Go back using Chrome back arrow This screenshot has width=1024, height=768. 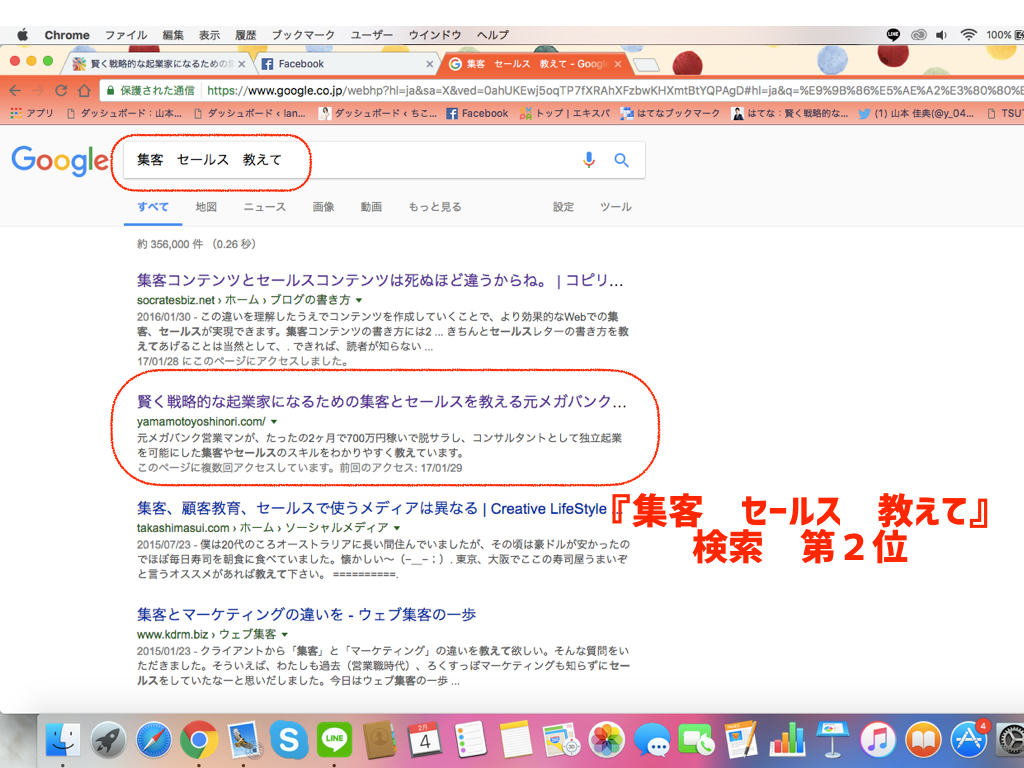[x=15, y=90]
